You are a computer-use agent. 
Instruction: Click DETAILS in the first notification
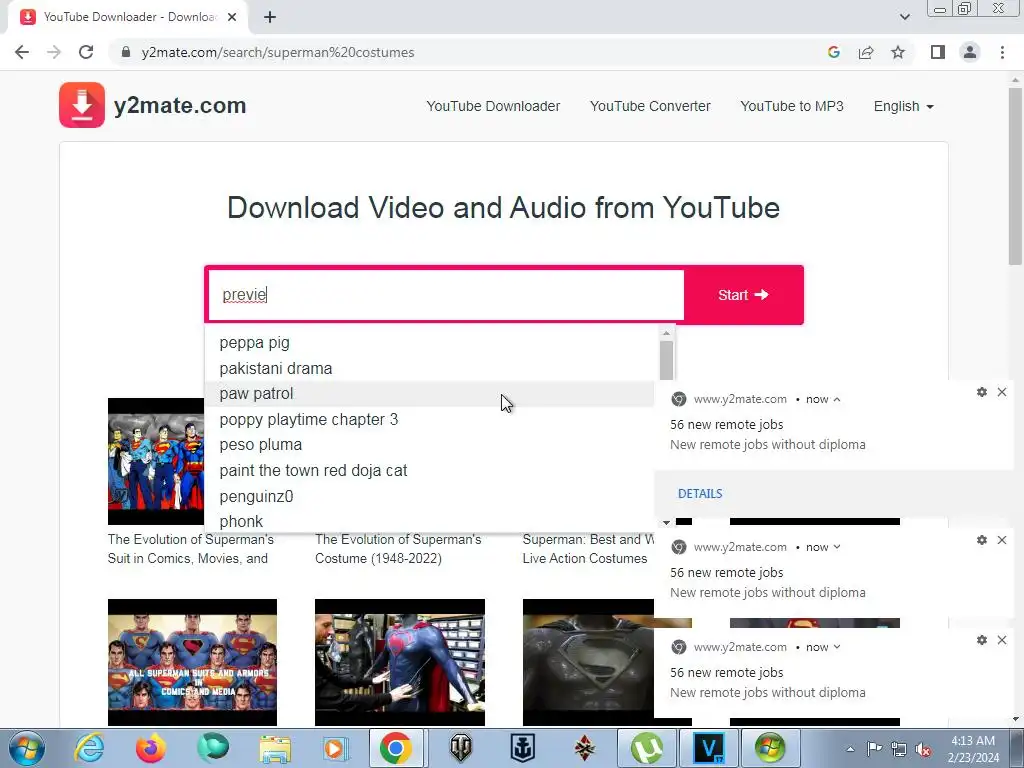(700, 494)
